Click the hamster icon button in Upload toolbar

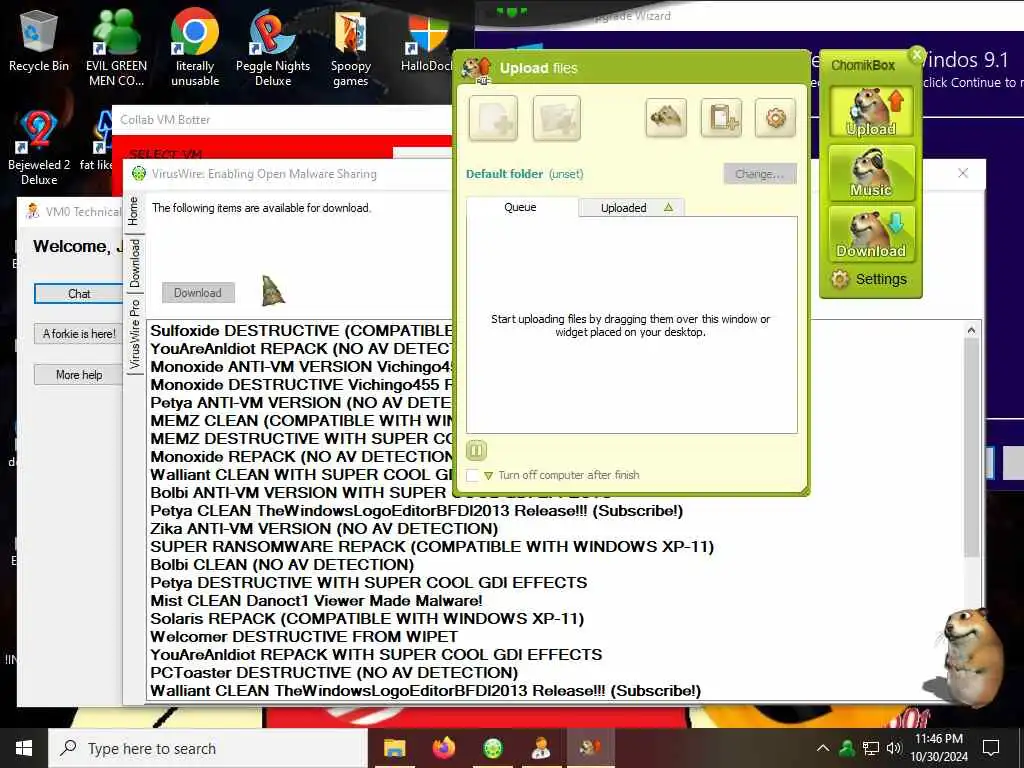(665, 118)
